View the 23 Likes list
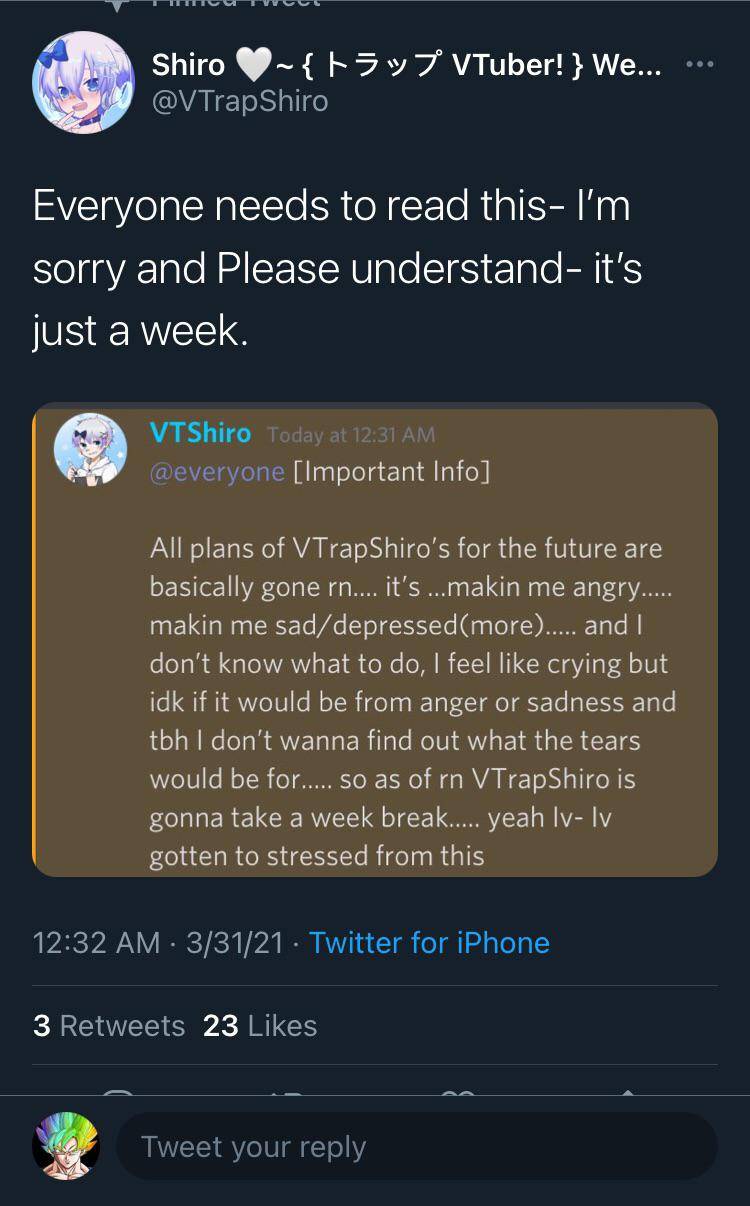The image size is (750, 1206). tap(260, 1026)
